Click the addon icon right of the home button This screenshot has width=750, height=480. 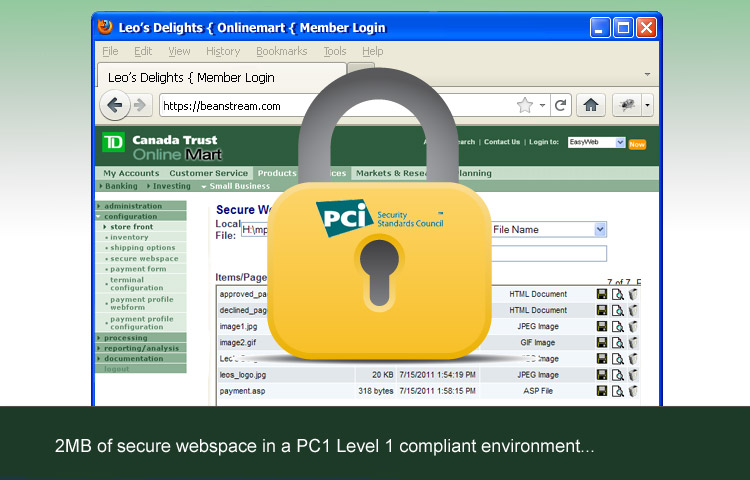(x=627, y=105)
